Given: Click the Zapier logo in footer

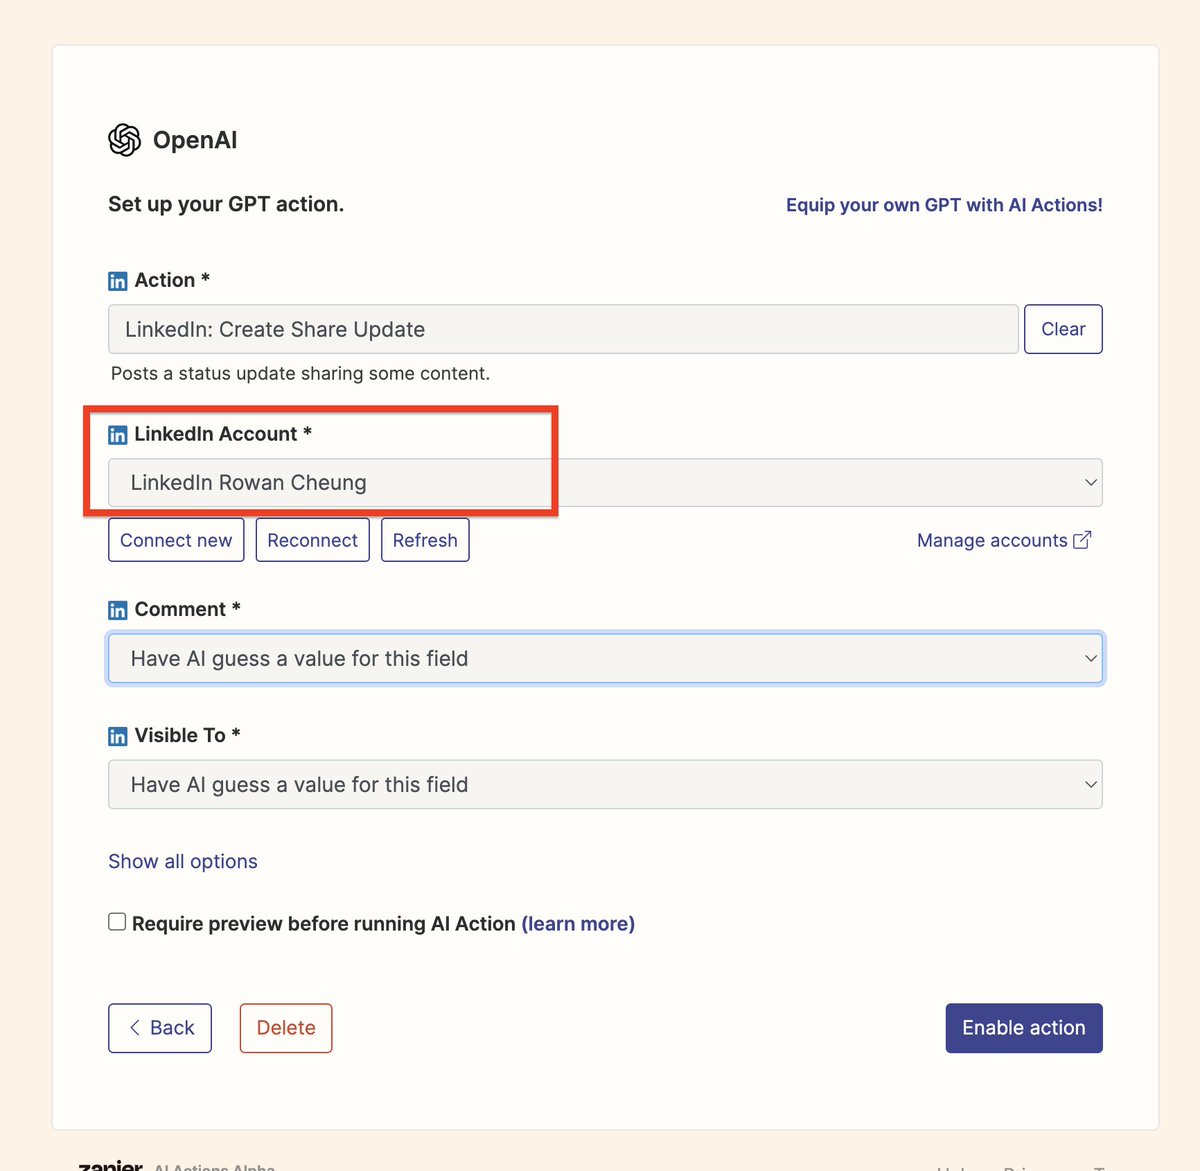Looking at the screenshot, I should click(x=110, y=1165).
